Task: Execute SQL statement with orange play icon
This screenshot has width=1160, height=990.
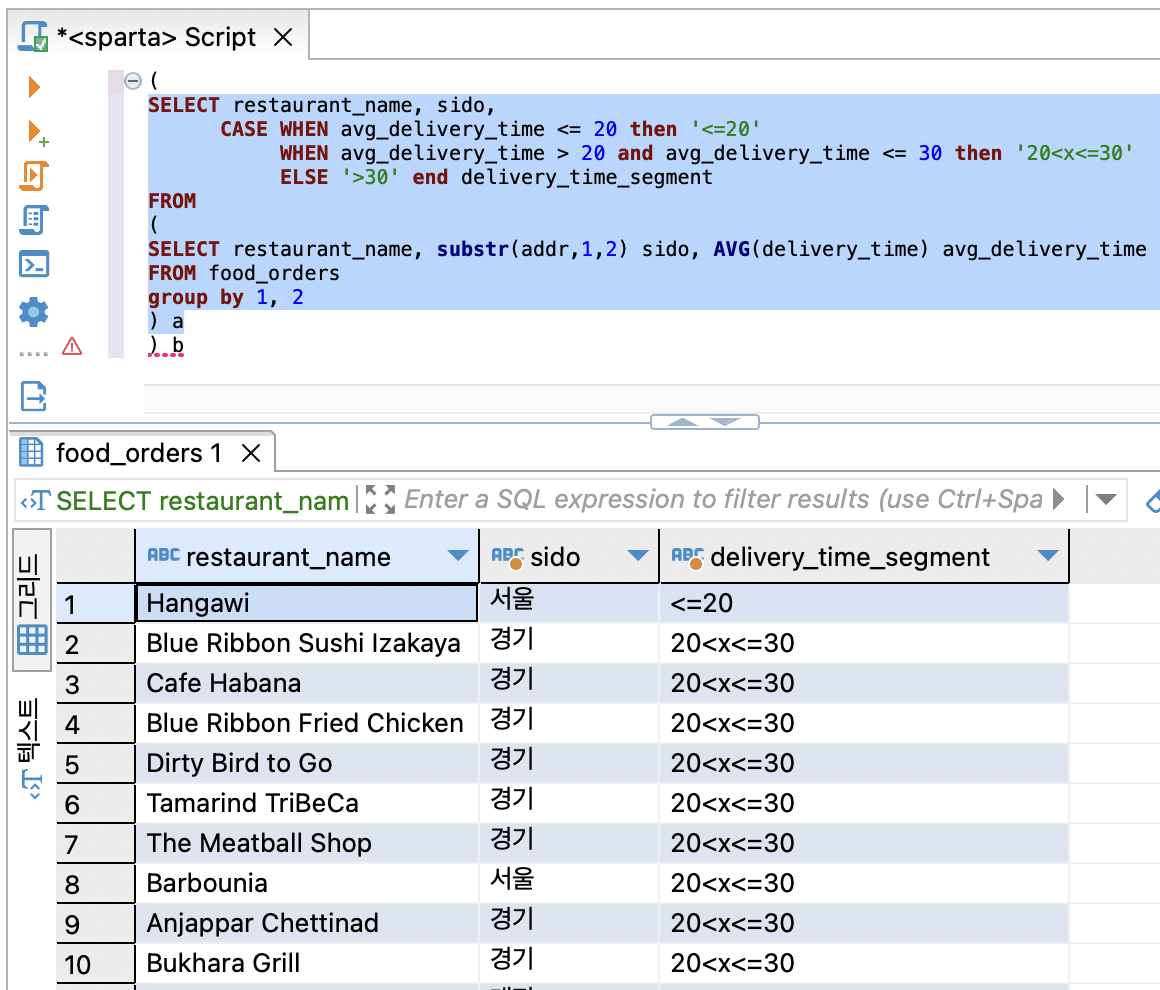Action: coord(33,87)
